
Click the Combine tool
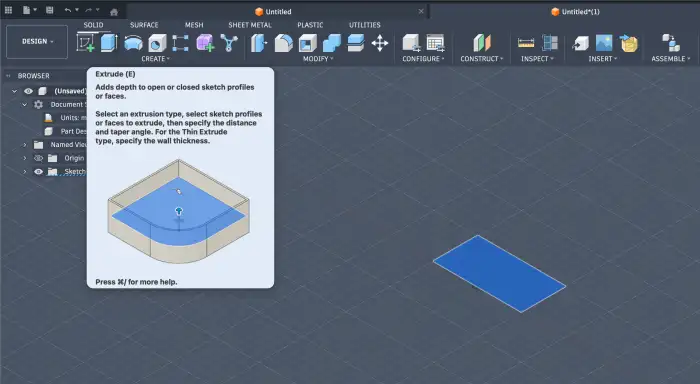click(332, 43)
